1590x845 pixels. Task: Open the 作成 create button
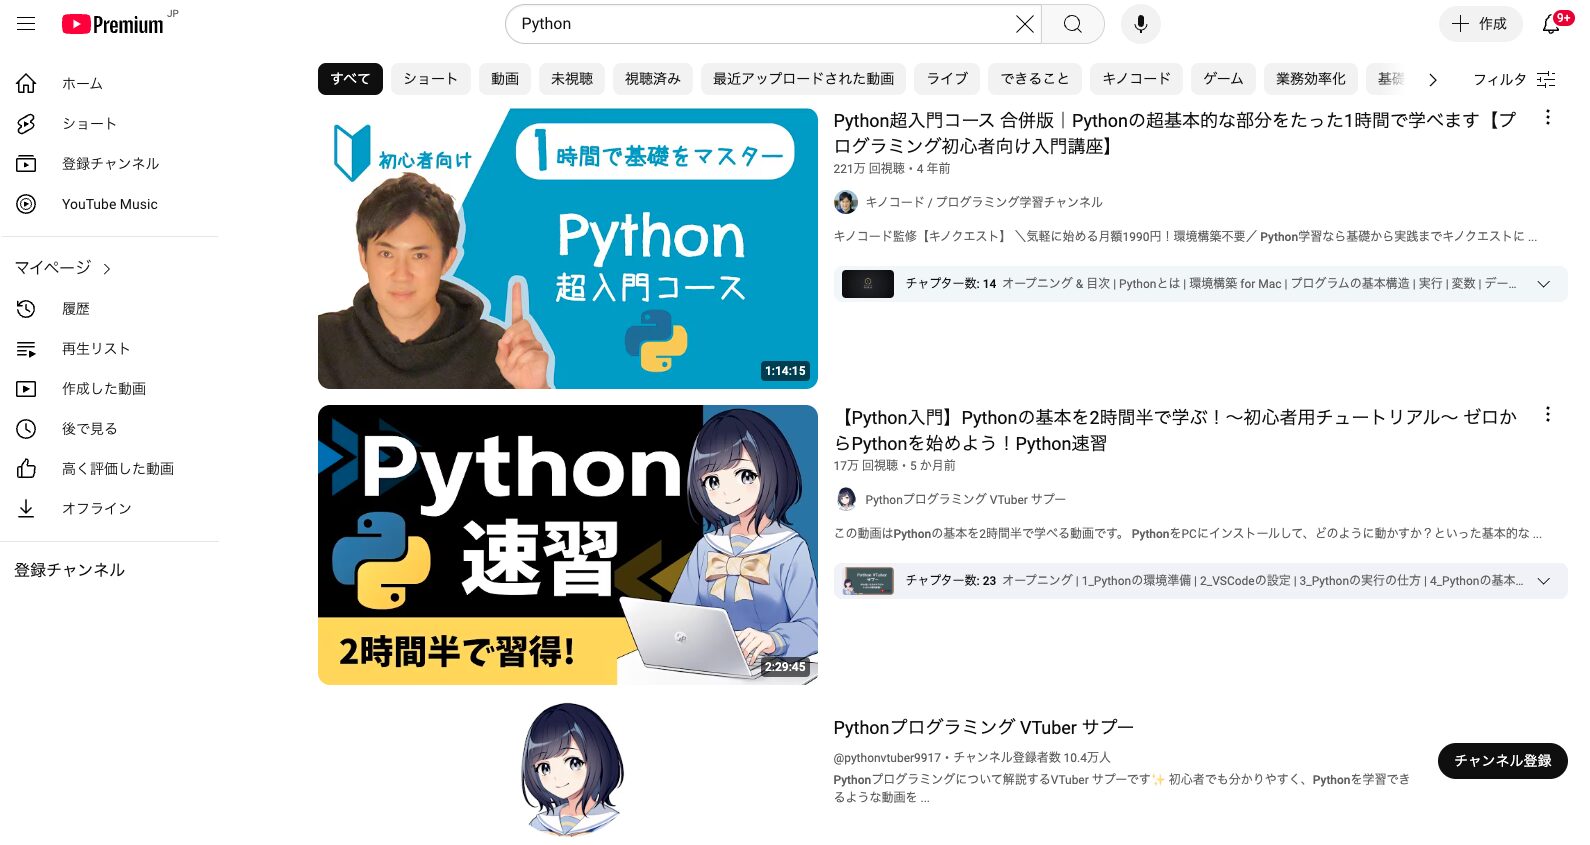tap(1480, 24)
